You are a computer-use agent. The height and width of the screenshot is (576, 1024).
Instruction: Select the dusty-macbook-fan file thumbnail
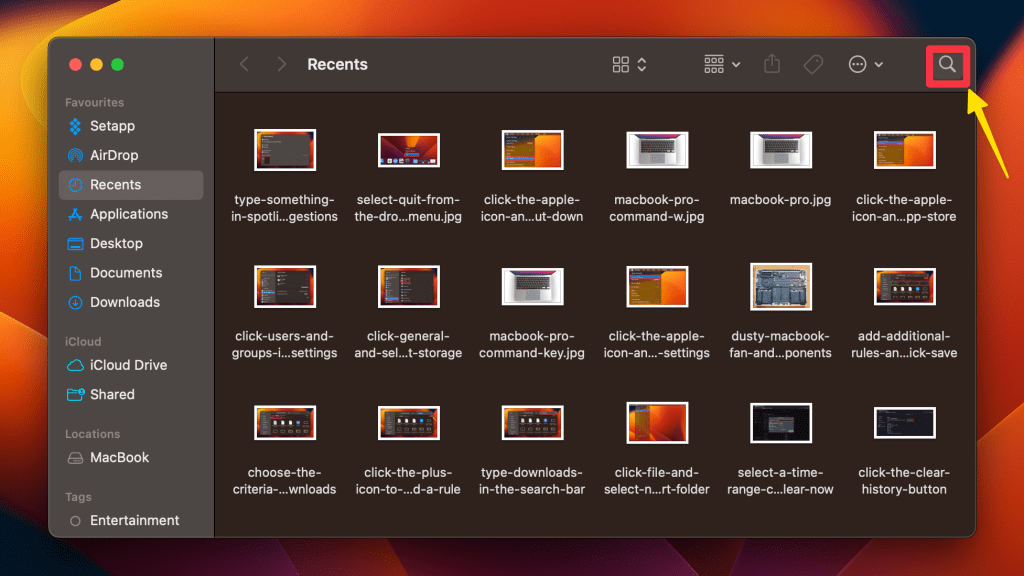(780, 286)
